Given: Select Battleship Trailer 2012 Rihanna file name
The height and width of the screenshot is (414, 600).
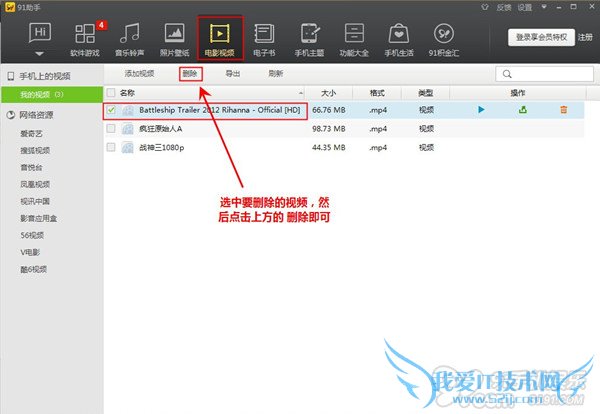Looking at the screenshot, I should coord(220,110).
